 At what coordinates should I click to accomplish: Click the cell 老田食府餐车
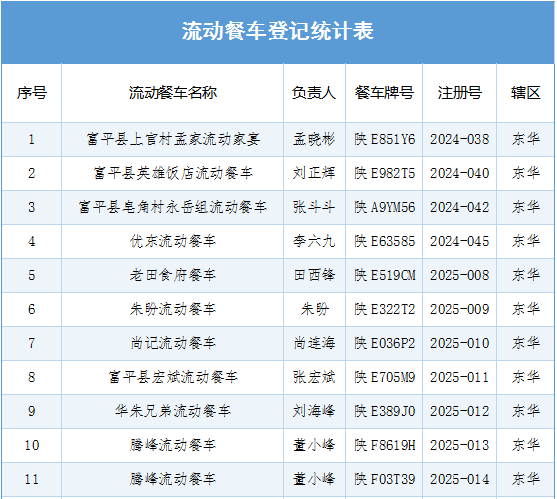[173, 275]
